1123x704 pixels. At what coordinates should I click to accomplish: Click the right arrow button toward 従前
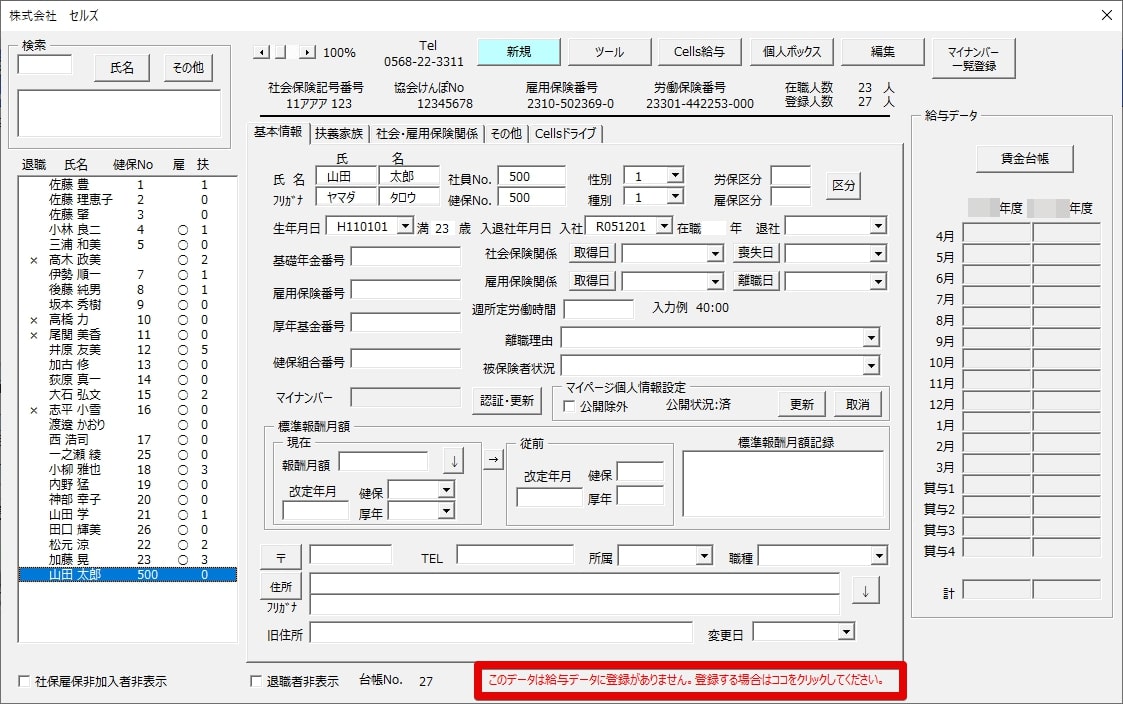point(493,460)
